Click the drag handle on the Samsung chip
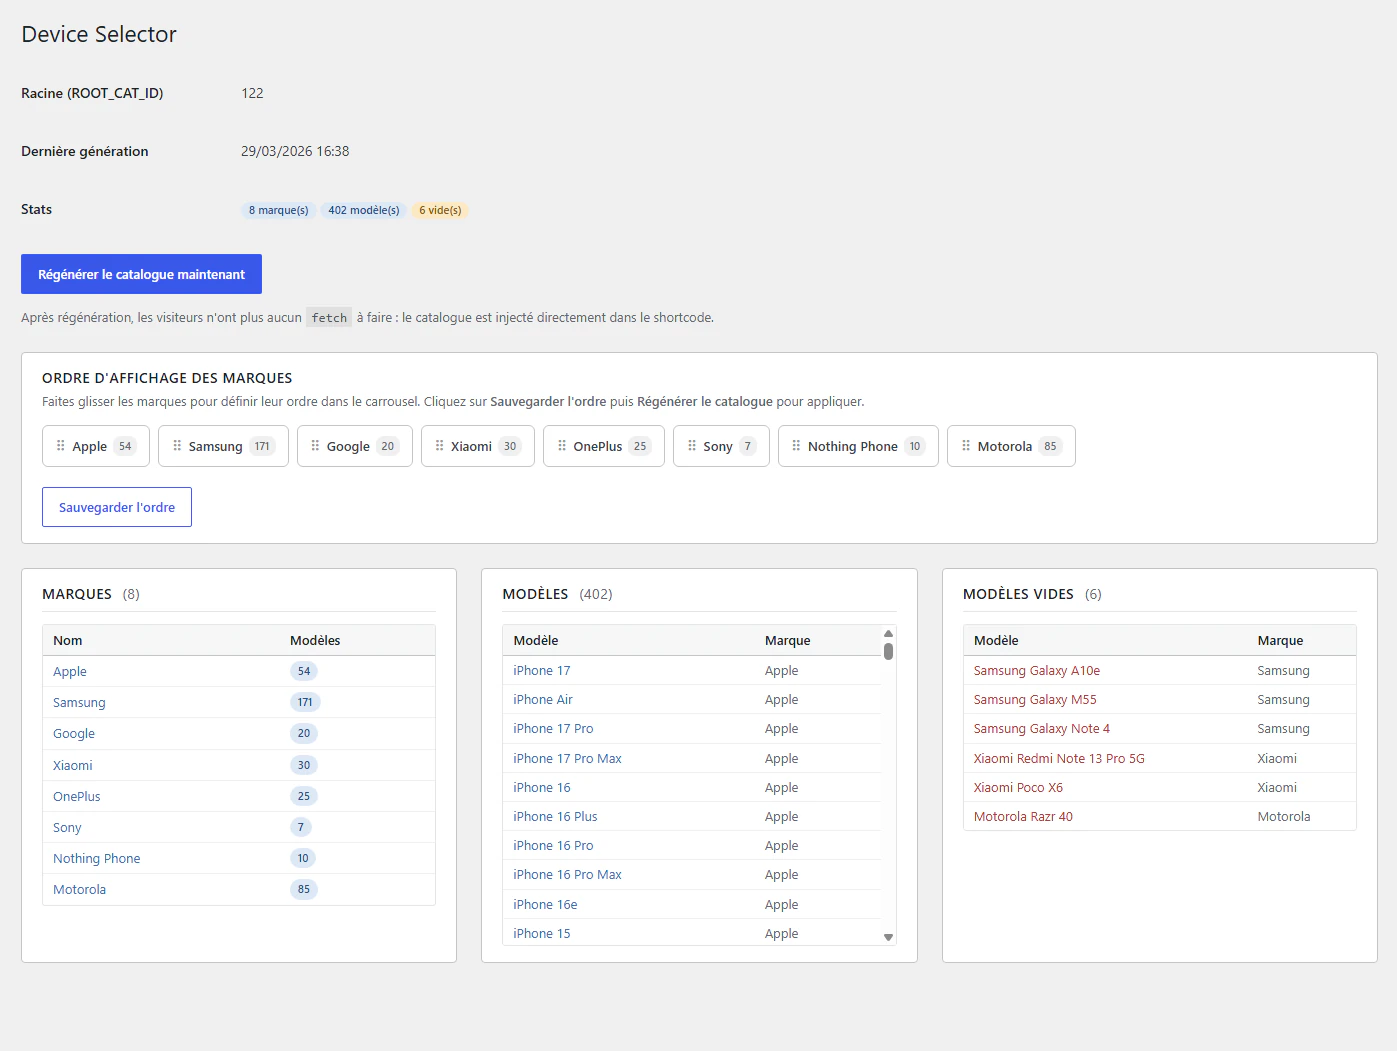The image size is (1397, 1051). [177, 446]
